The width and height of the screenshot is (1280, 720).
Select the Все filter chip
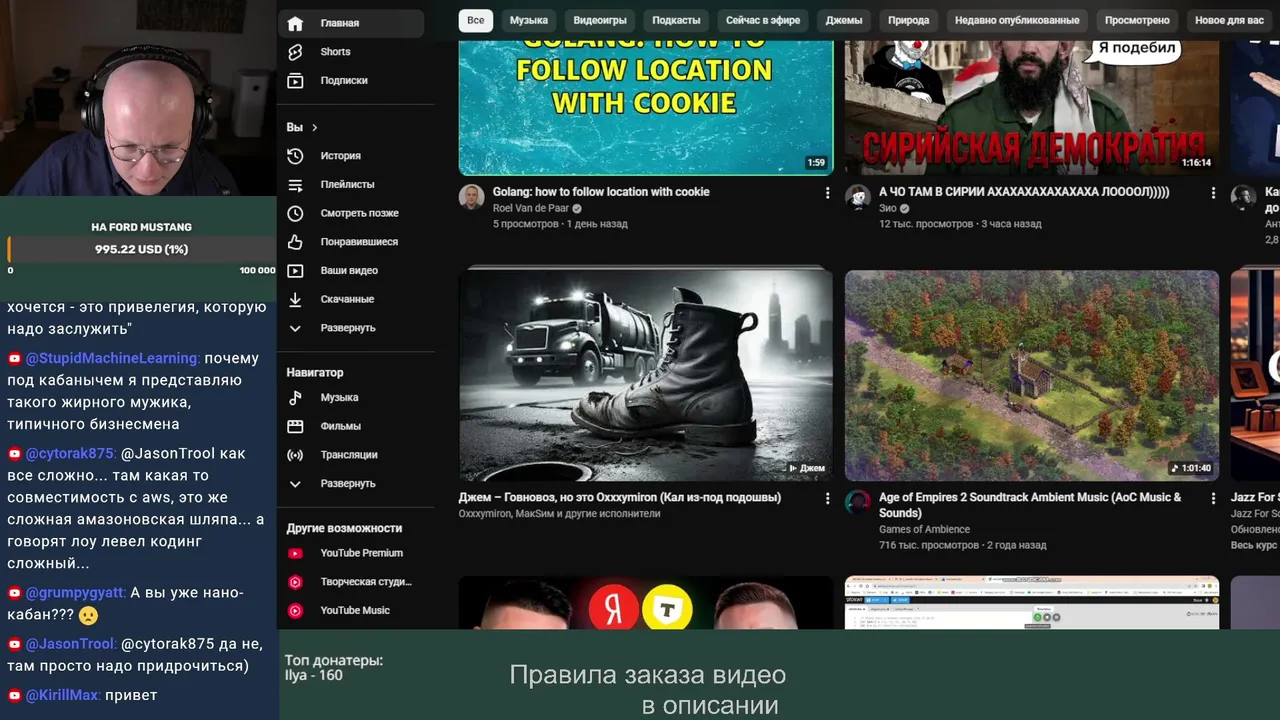[476, 20]
